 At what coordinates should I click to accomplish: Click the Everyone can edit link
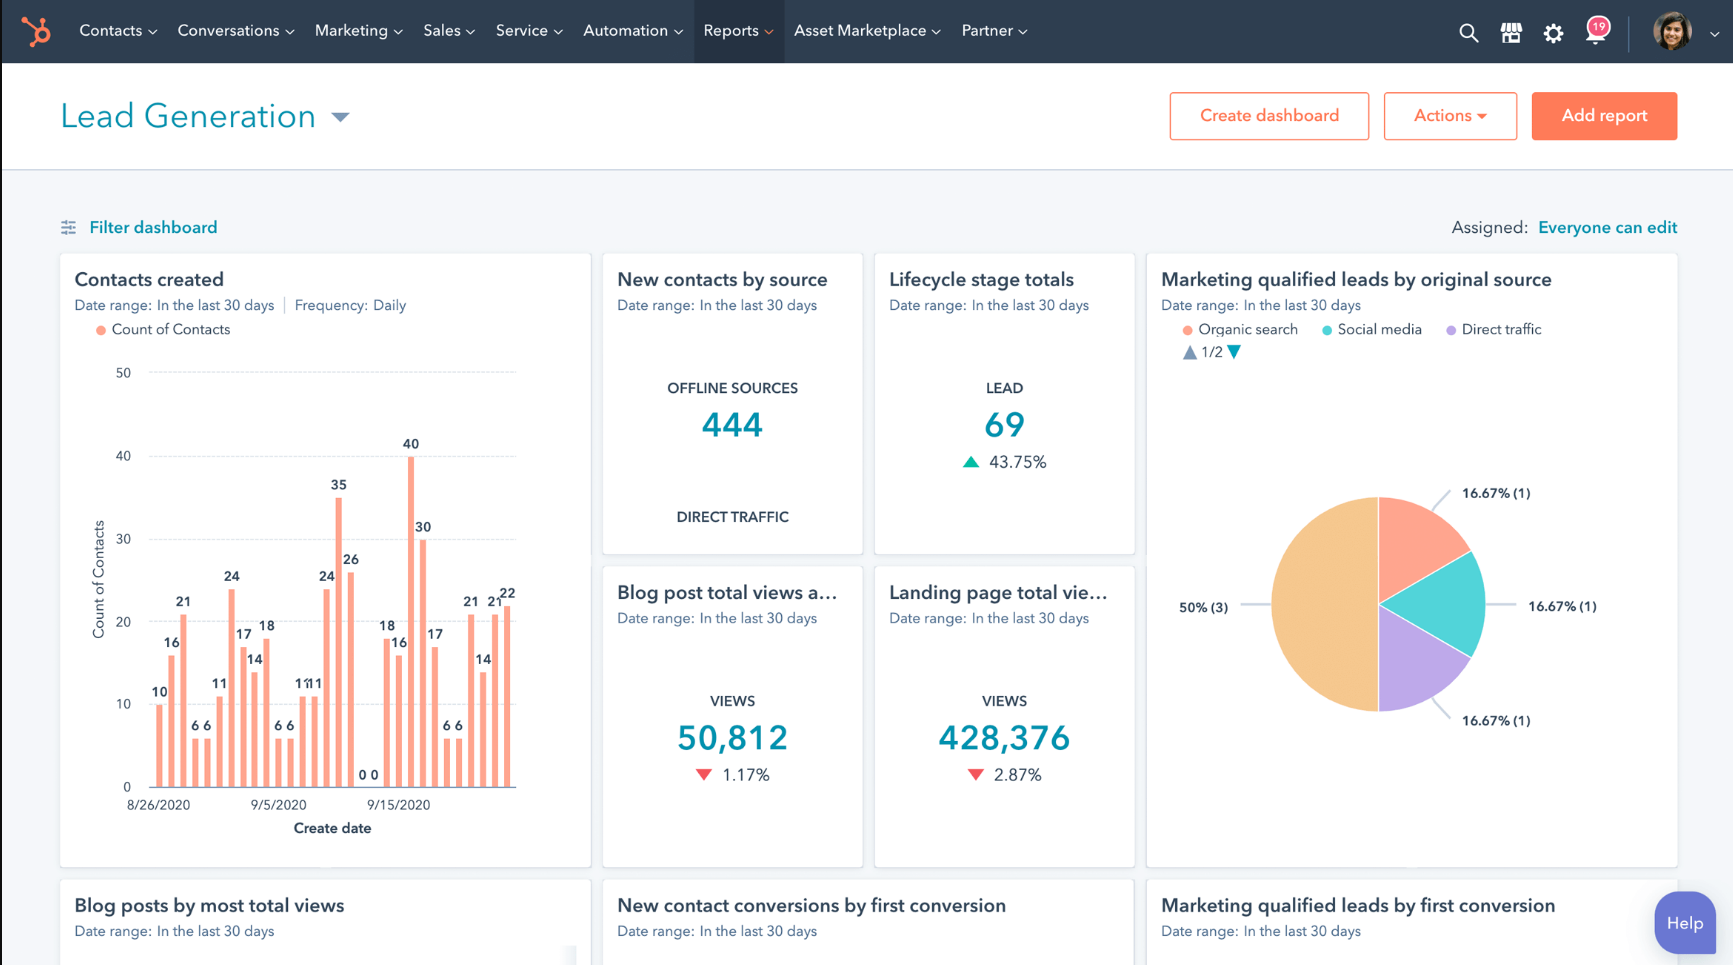1607,228
